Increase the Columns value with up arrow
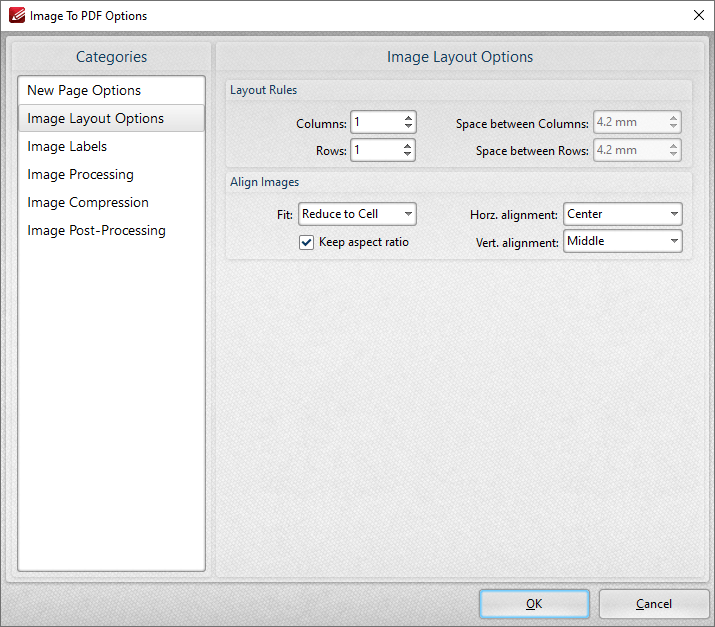This screenshot has height=627, width=715. [x=408, y=118]
